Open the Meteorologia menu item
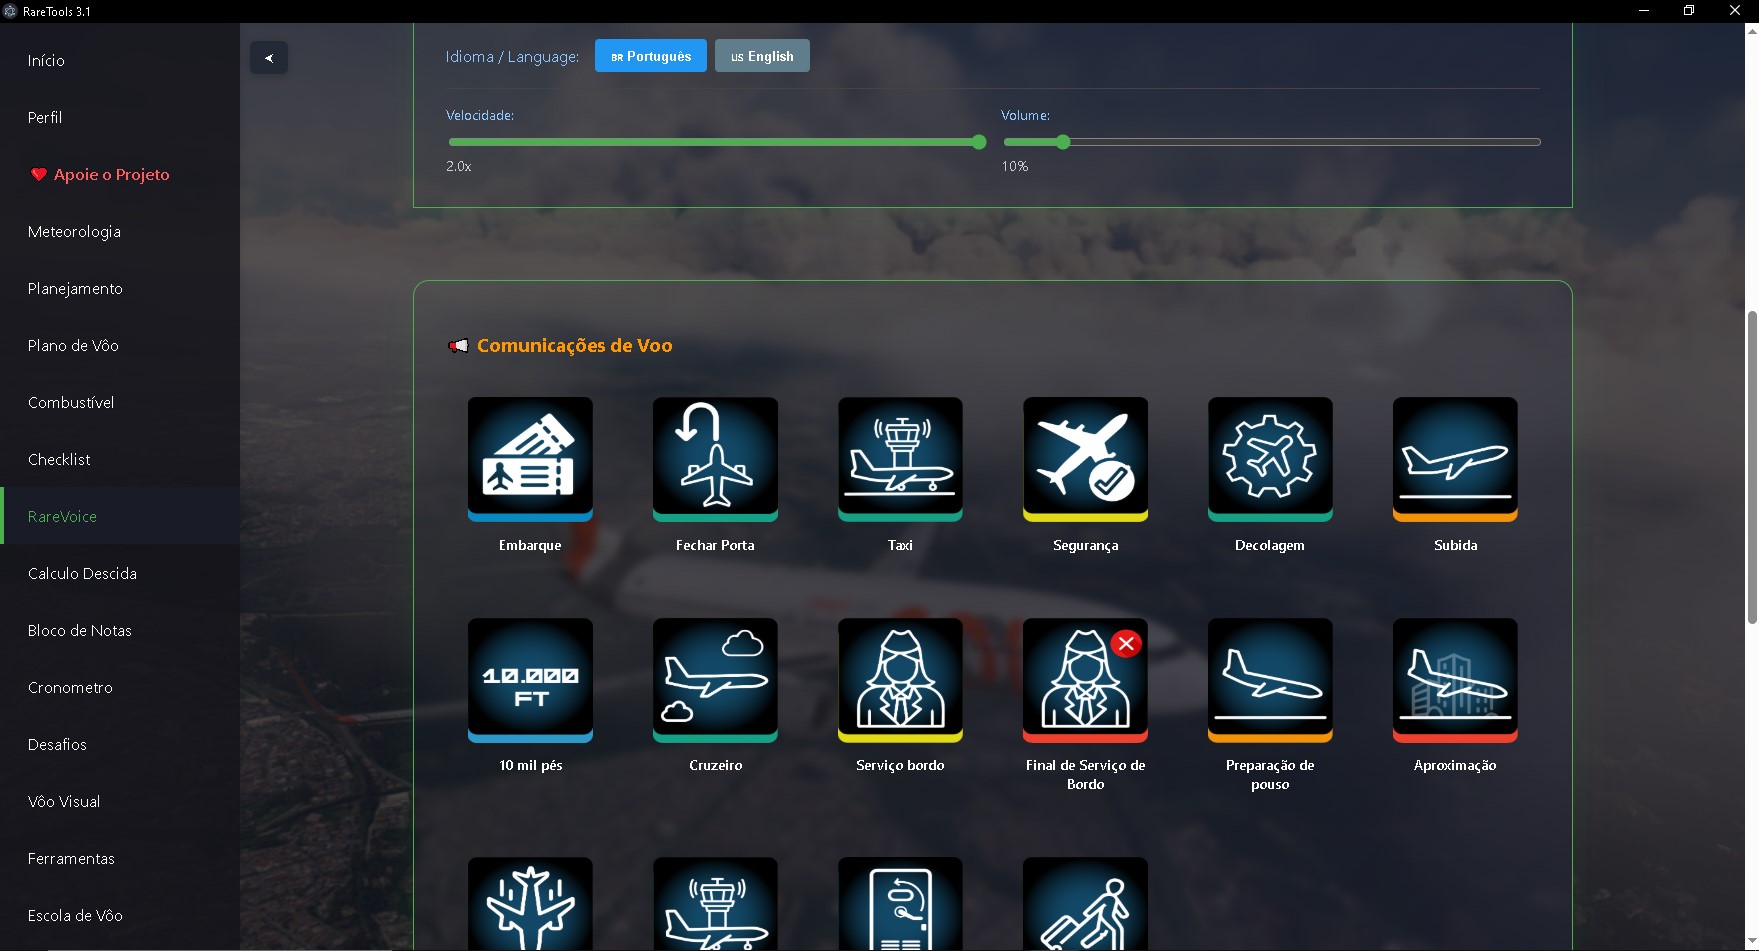 (x=75, y=232)
